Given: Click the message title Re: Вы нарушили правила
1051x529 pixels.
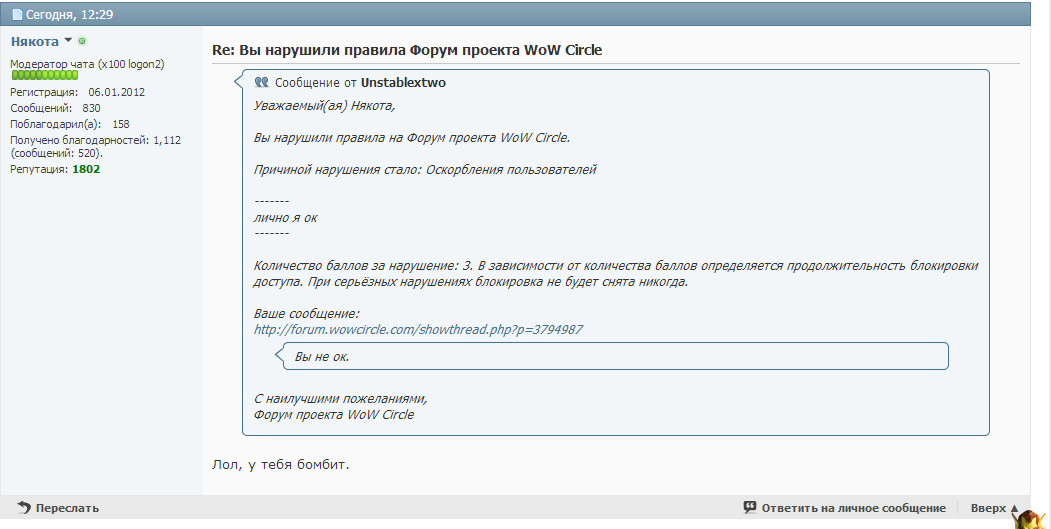Looking at the screenshot, I should click(407, 50).
